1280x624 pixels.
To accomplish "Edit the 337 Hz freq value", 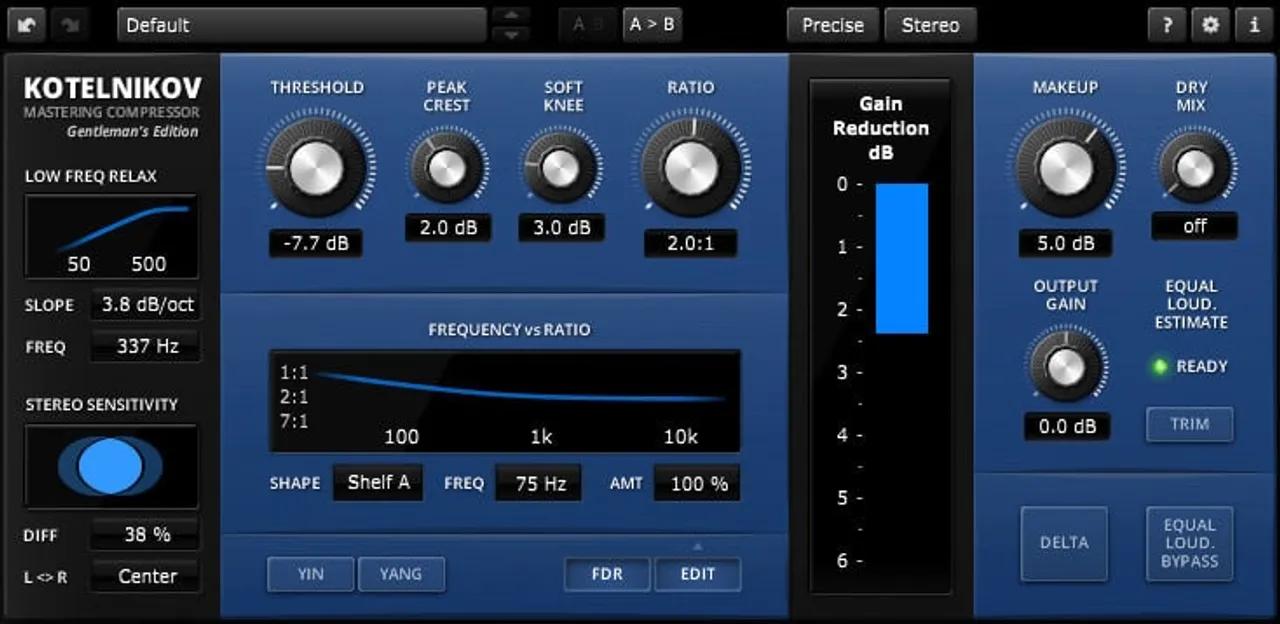I will coord(146,347).
